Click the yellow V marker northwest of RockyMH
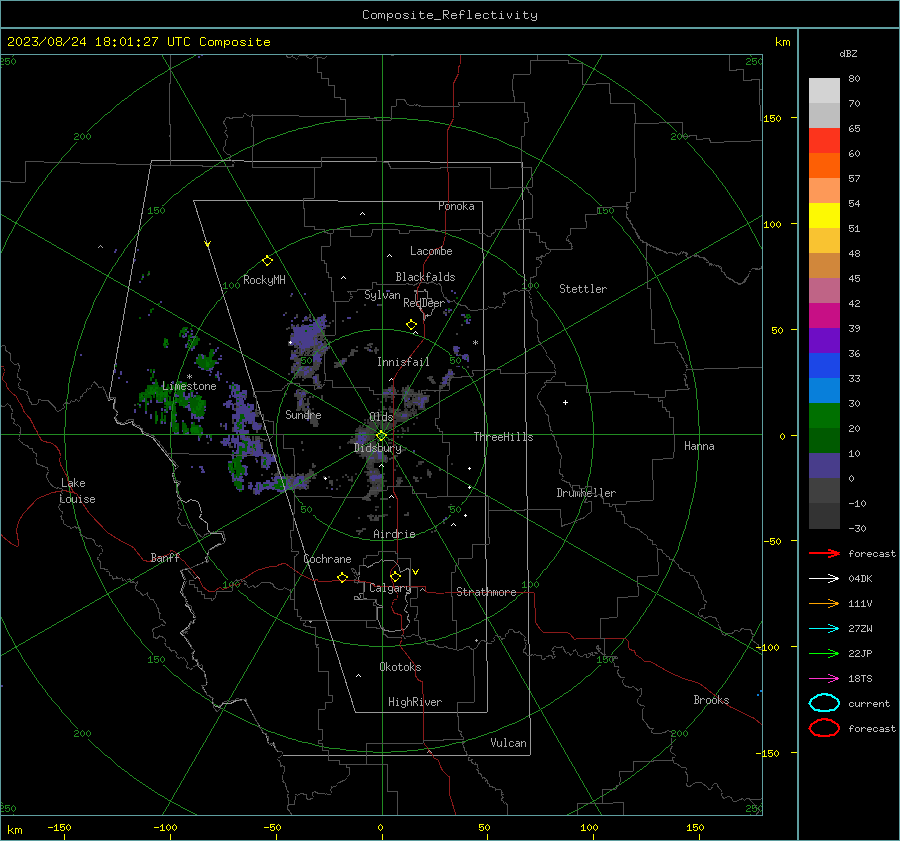900x841 pixels. [208, 245]
